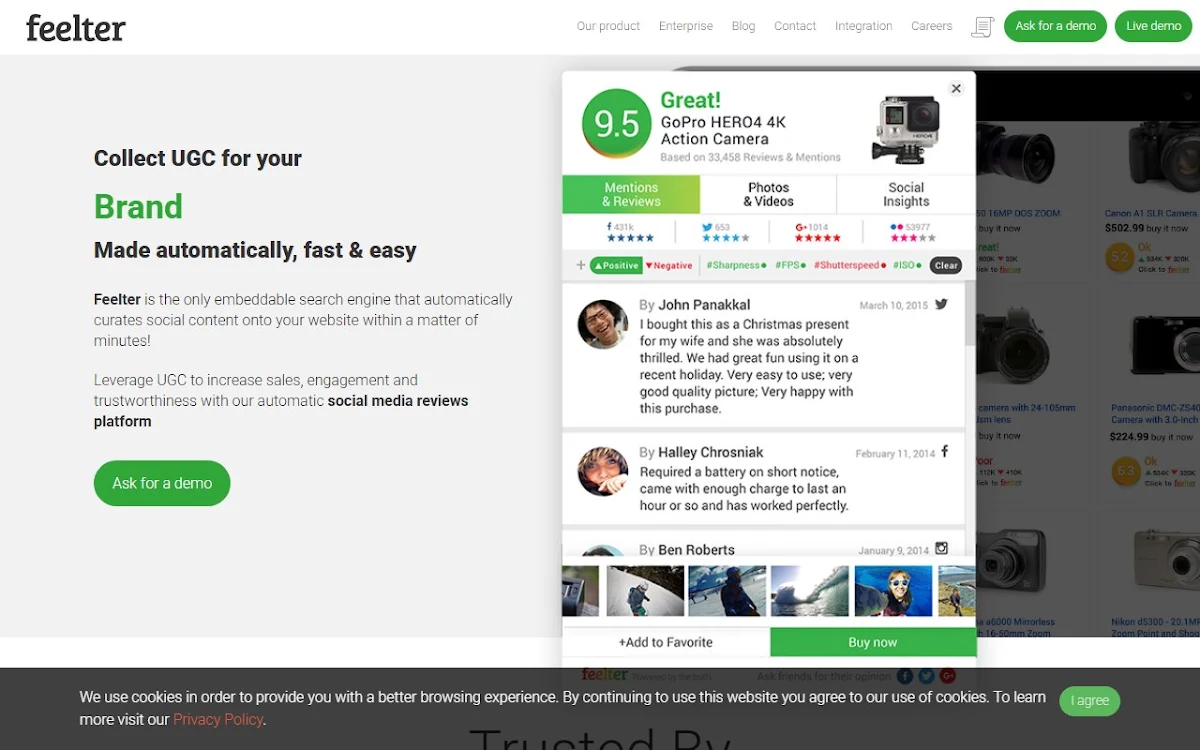Click John Panakkal's avatar photo

pyautogui.click(x=603, y=324)
